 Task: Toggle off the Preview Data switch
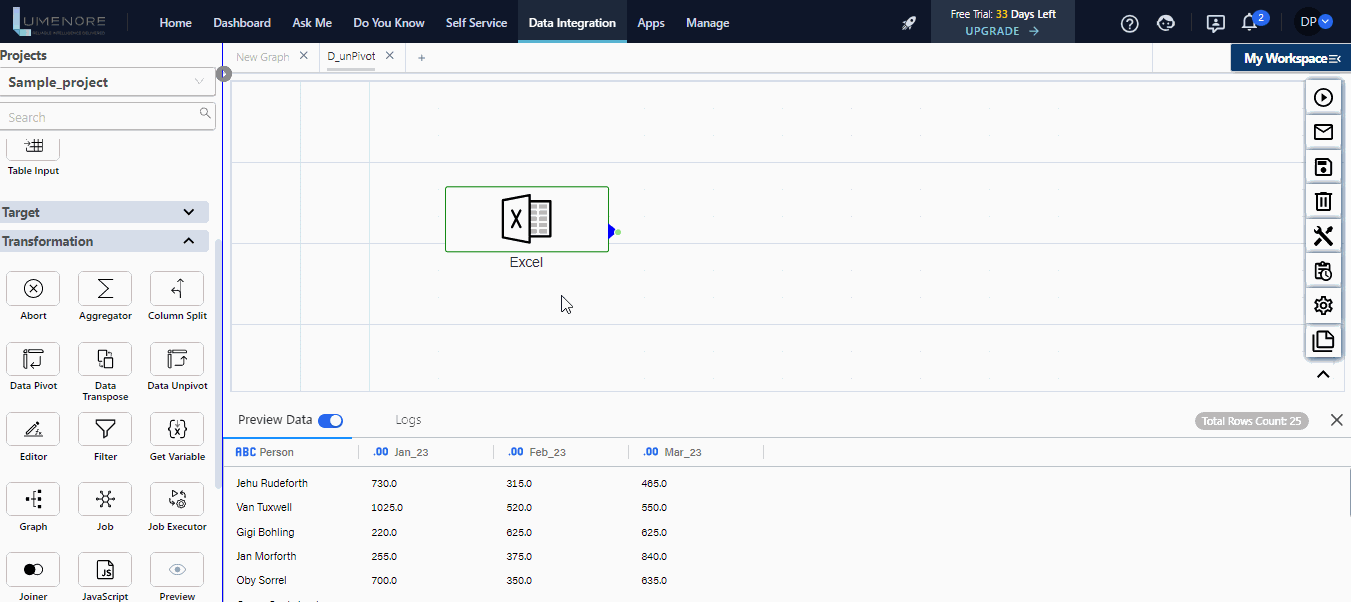click(331, 420)
